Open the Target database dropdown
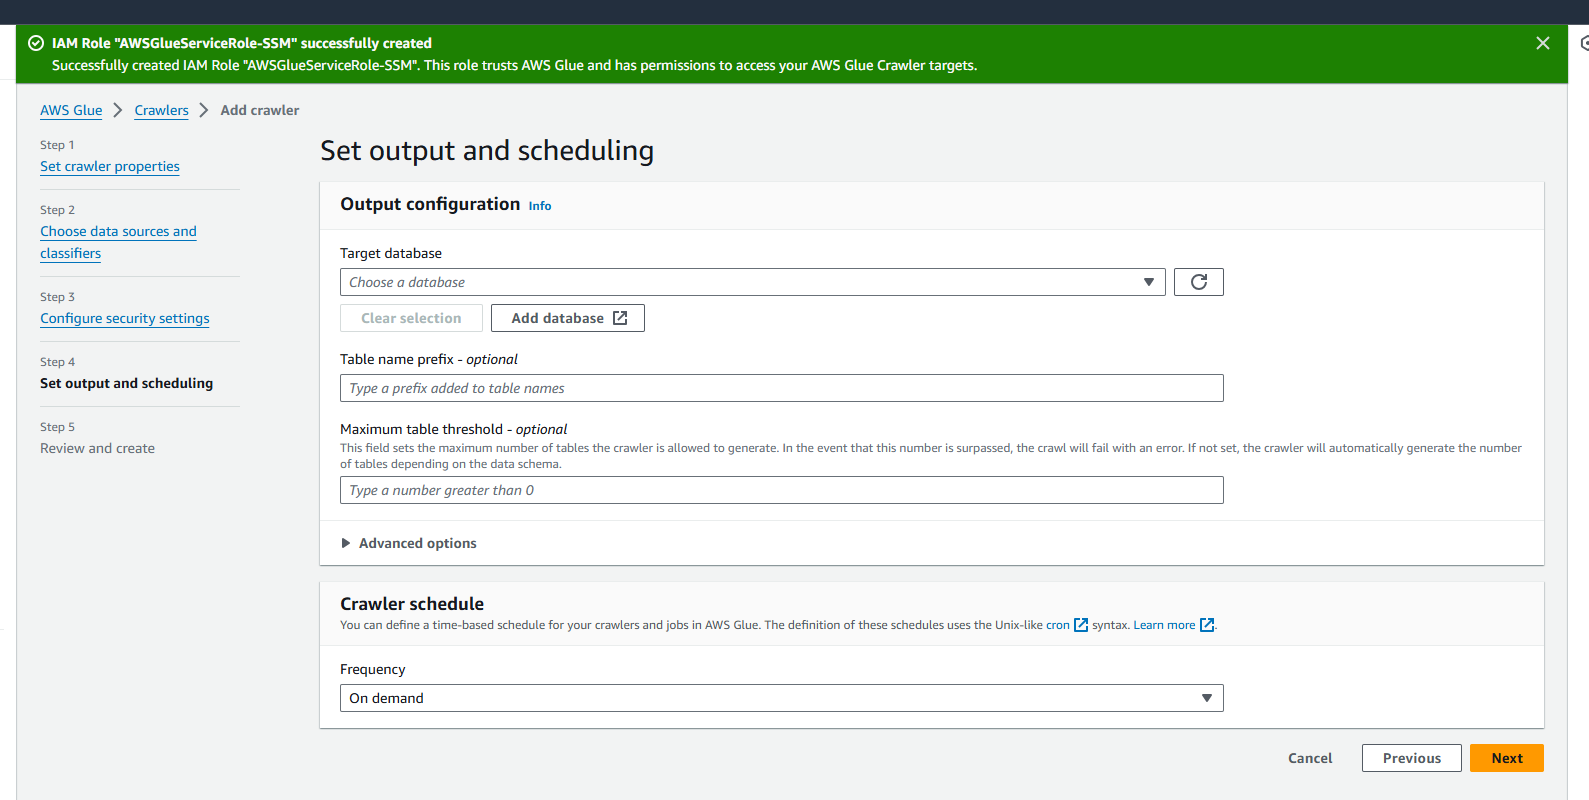The width and height of the screenshot is (1589, 800). pos(752,282)
